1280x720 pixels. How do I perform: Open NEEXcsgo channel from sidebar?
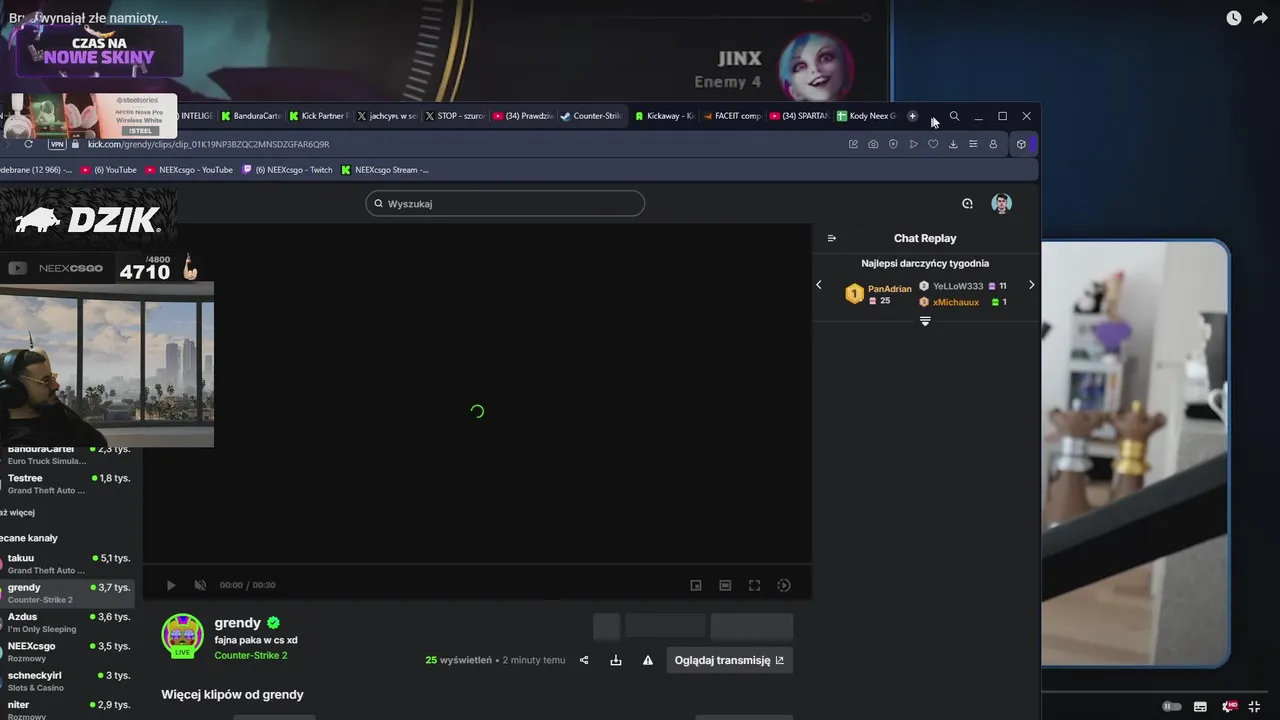(67, 651)
